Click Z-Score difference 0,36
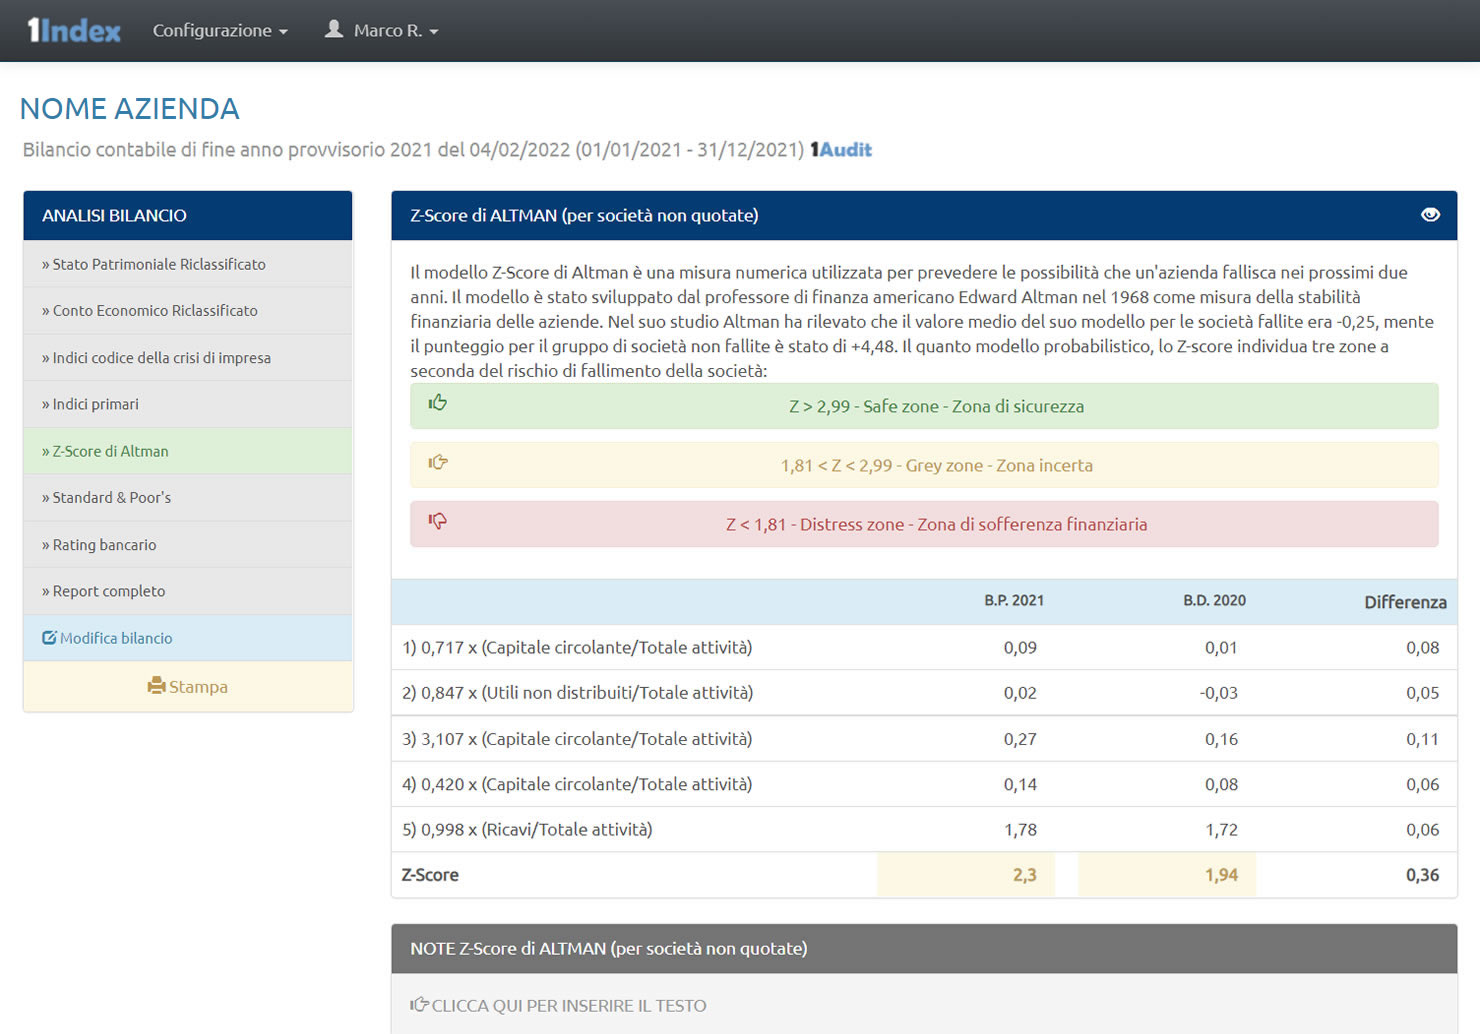This screenshot has height=1034, width=1480. 1422,875
